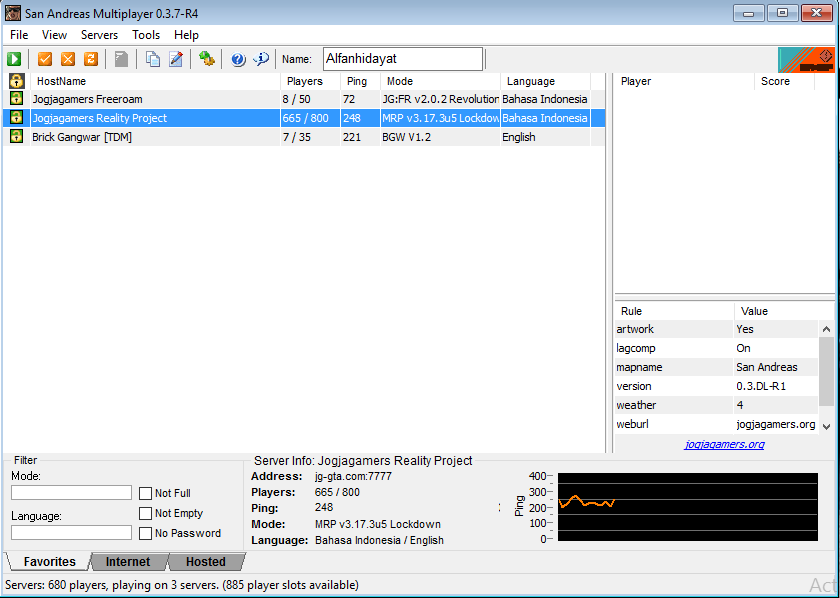Image resolution: width=840 pixels, height=598 pixels.
Task: Enable the Not Empty filter checkbox
Action: point(145,513)
